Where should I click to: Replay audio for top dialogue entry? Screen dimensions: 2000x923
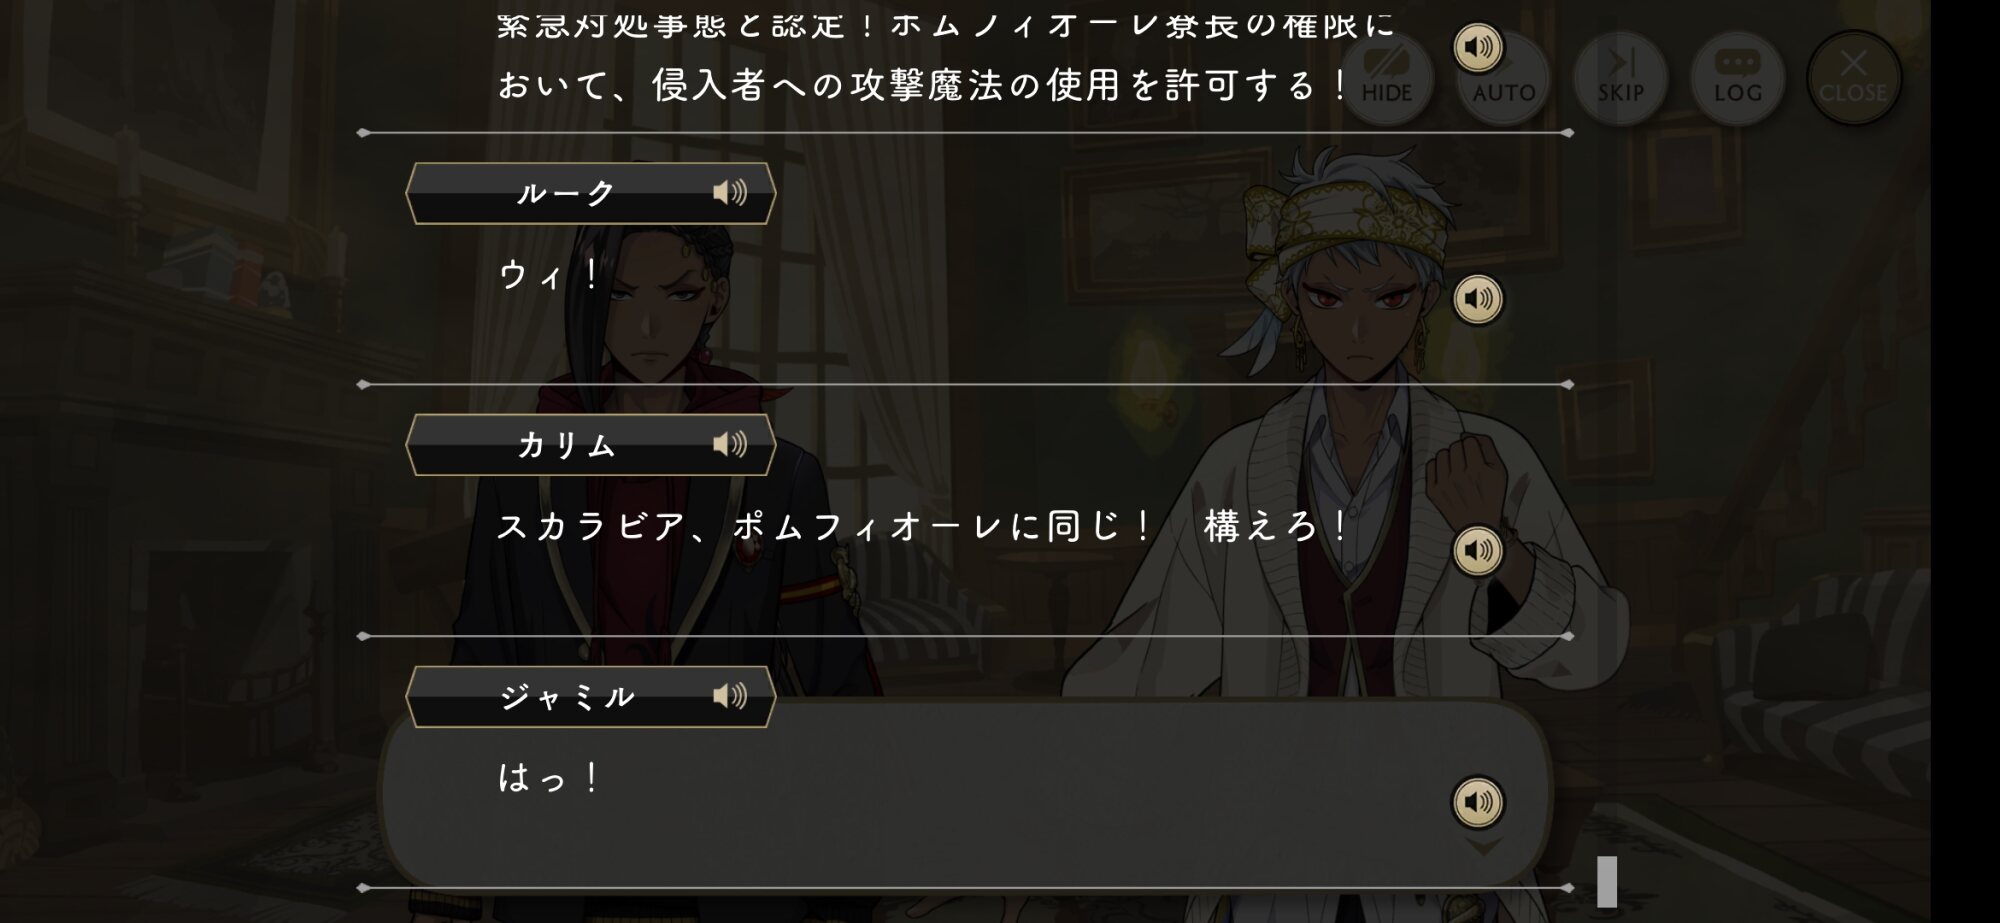[1478, 47]
